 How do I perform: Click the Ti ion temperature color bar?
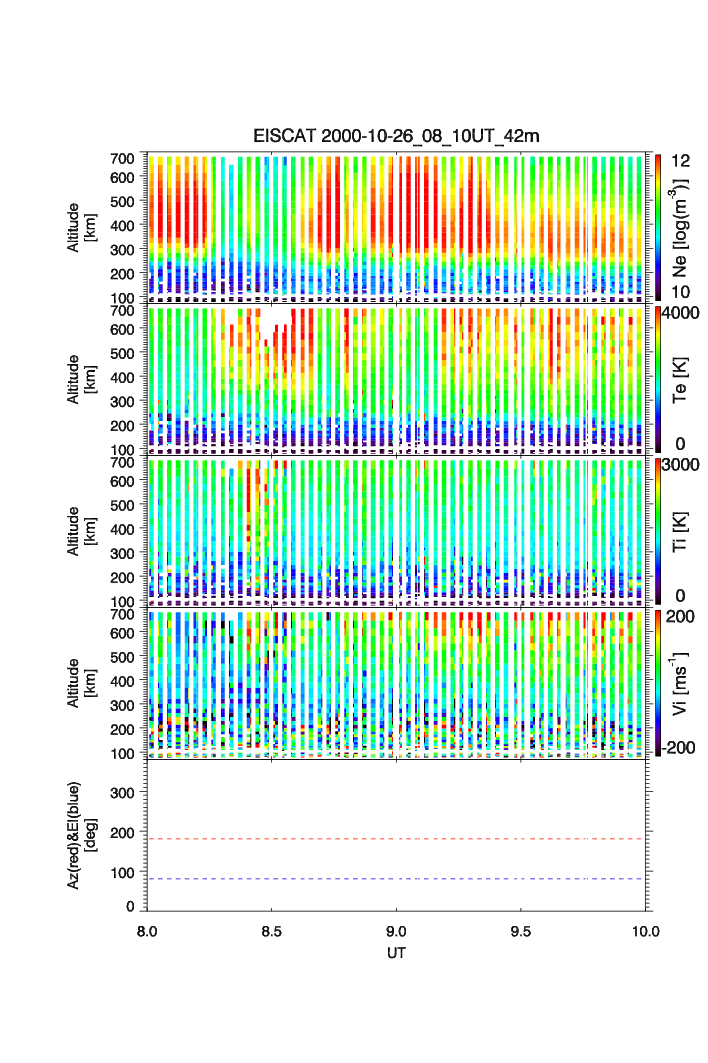coord(659,532)
